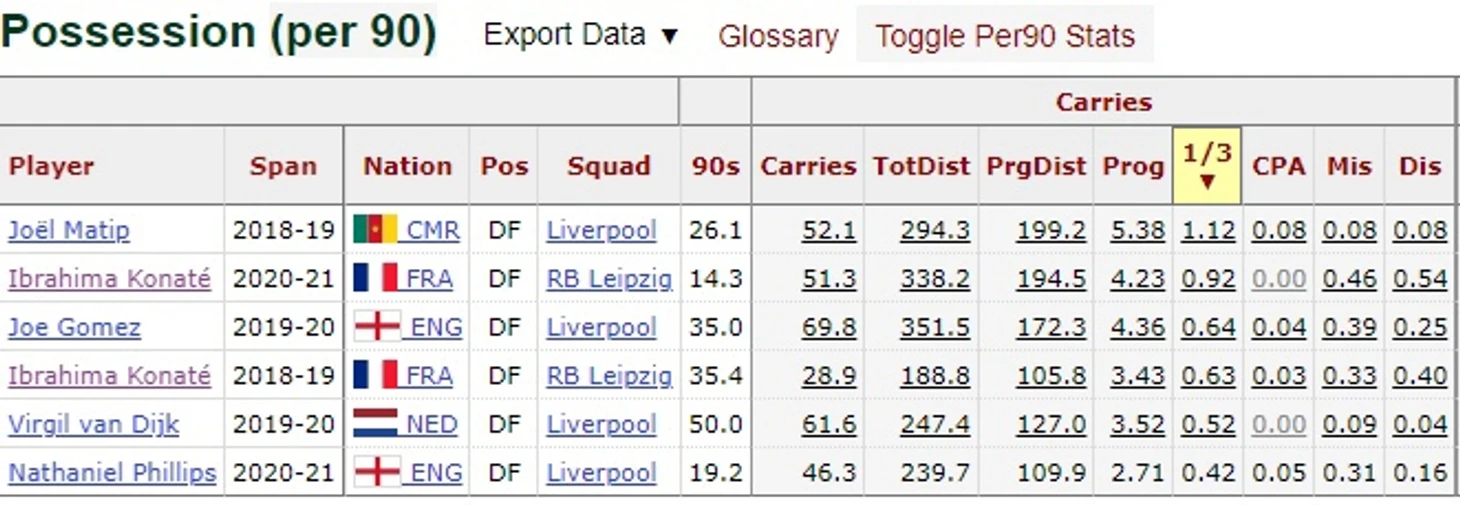Sort by the TotDist column header
1460x505 pixels.
click(921, 166)
